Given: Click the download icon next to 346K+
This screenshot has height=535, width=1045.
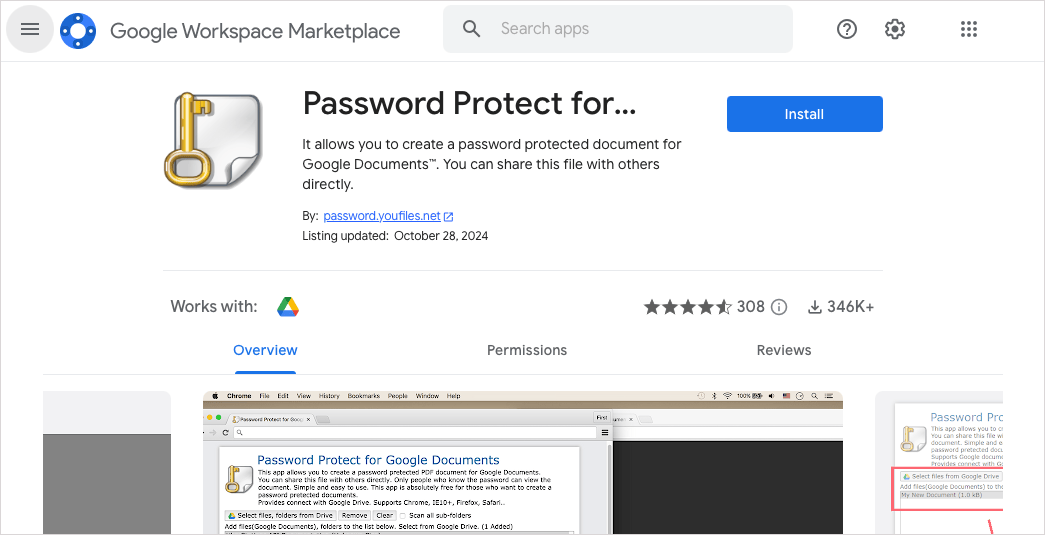Looking at the screenshot, I should tap(814, 307).
